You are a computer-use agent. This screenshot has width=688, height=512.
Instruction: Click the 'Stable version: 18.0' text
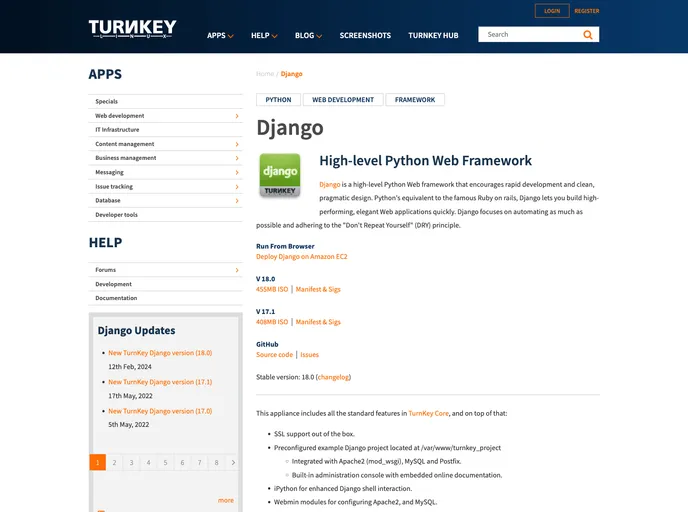tap(285, 377)
